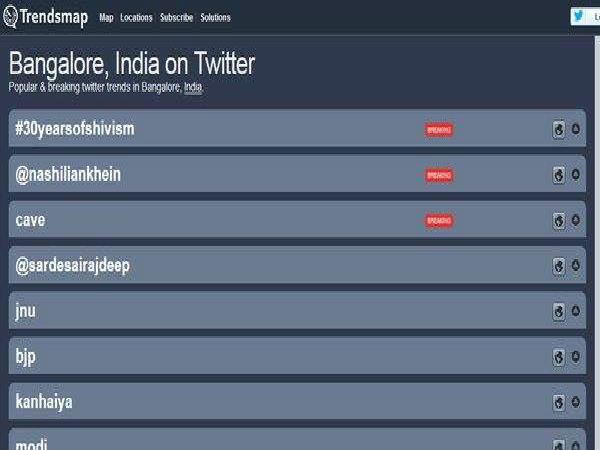Open the jnu trend

pyautogui.click(x=26, y=311)
